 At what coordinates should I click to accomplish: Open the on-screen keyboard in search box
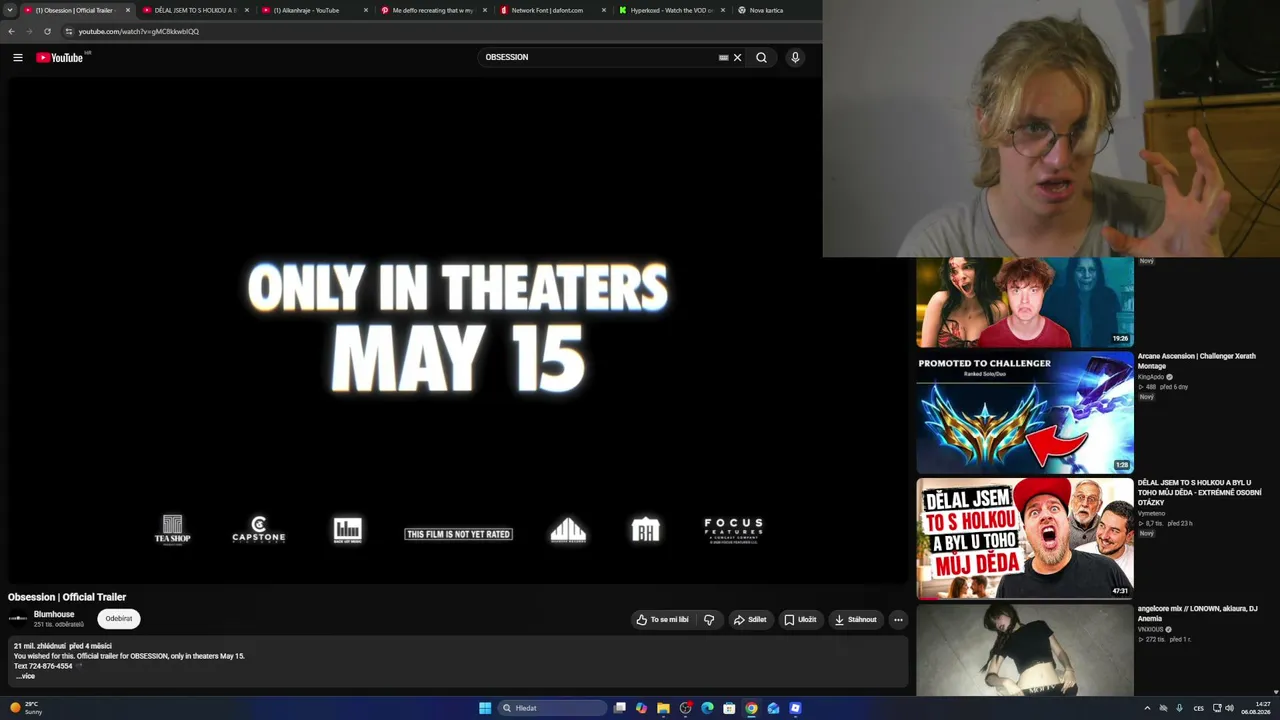point(723,58)
